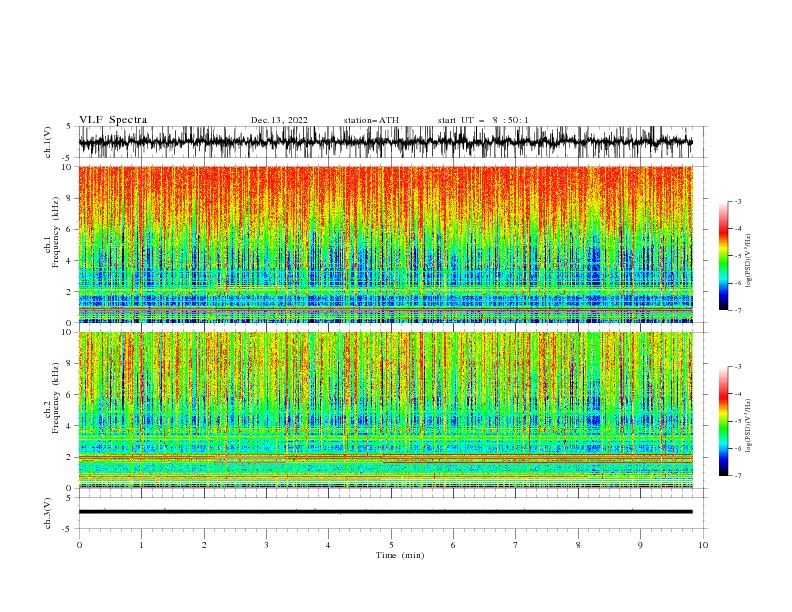Click the '-5' tick on ch.3 voltage axis

[68, 529]
